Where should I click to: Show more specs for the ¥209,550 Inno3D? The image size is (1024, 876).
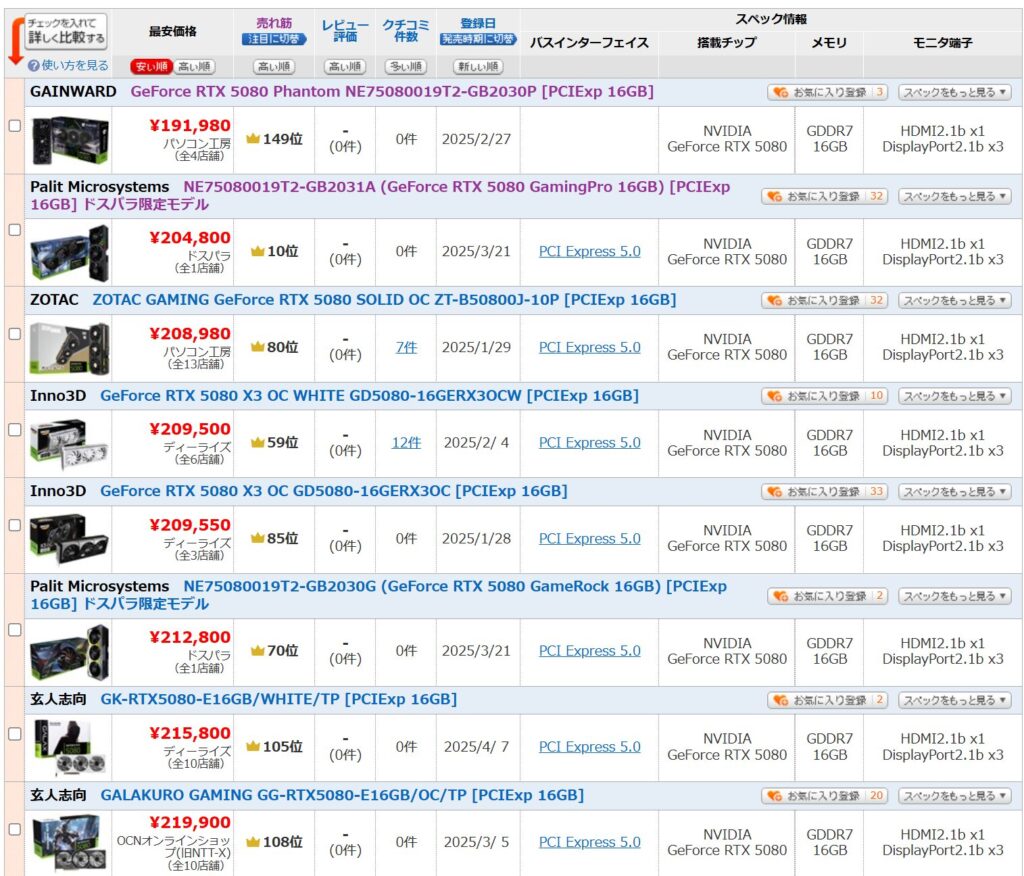(x=954, y=491)
